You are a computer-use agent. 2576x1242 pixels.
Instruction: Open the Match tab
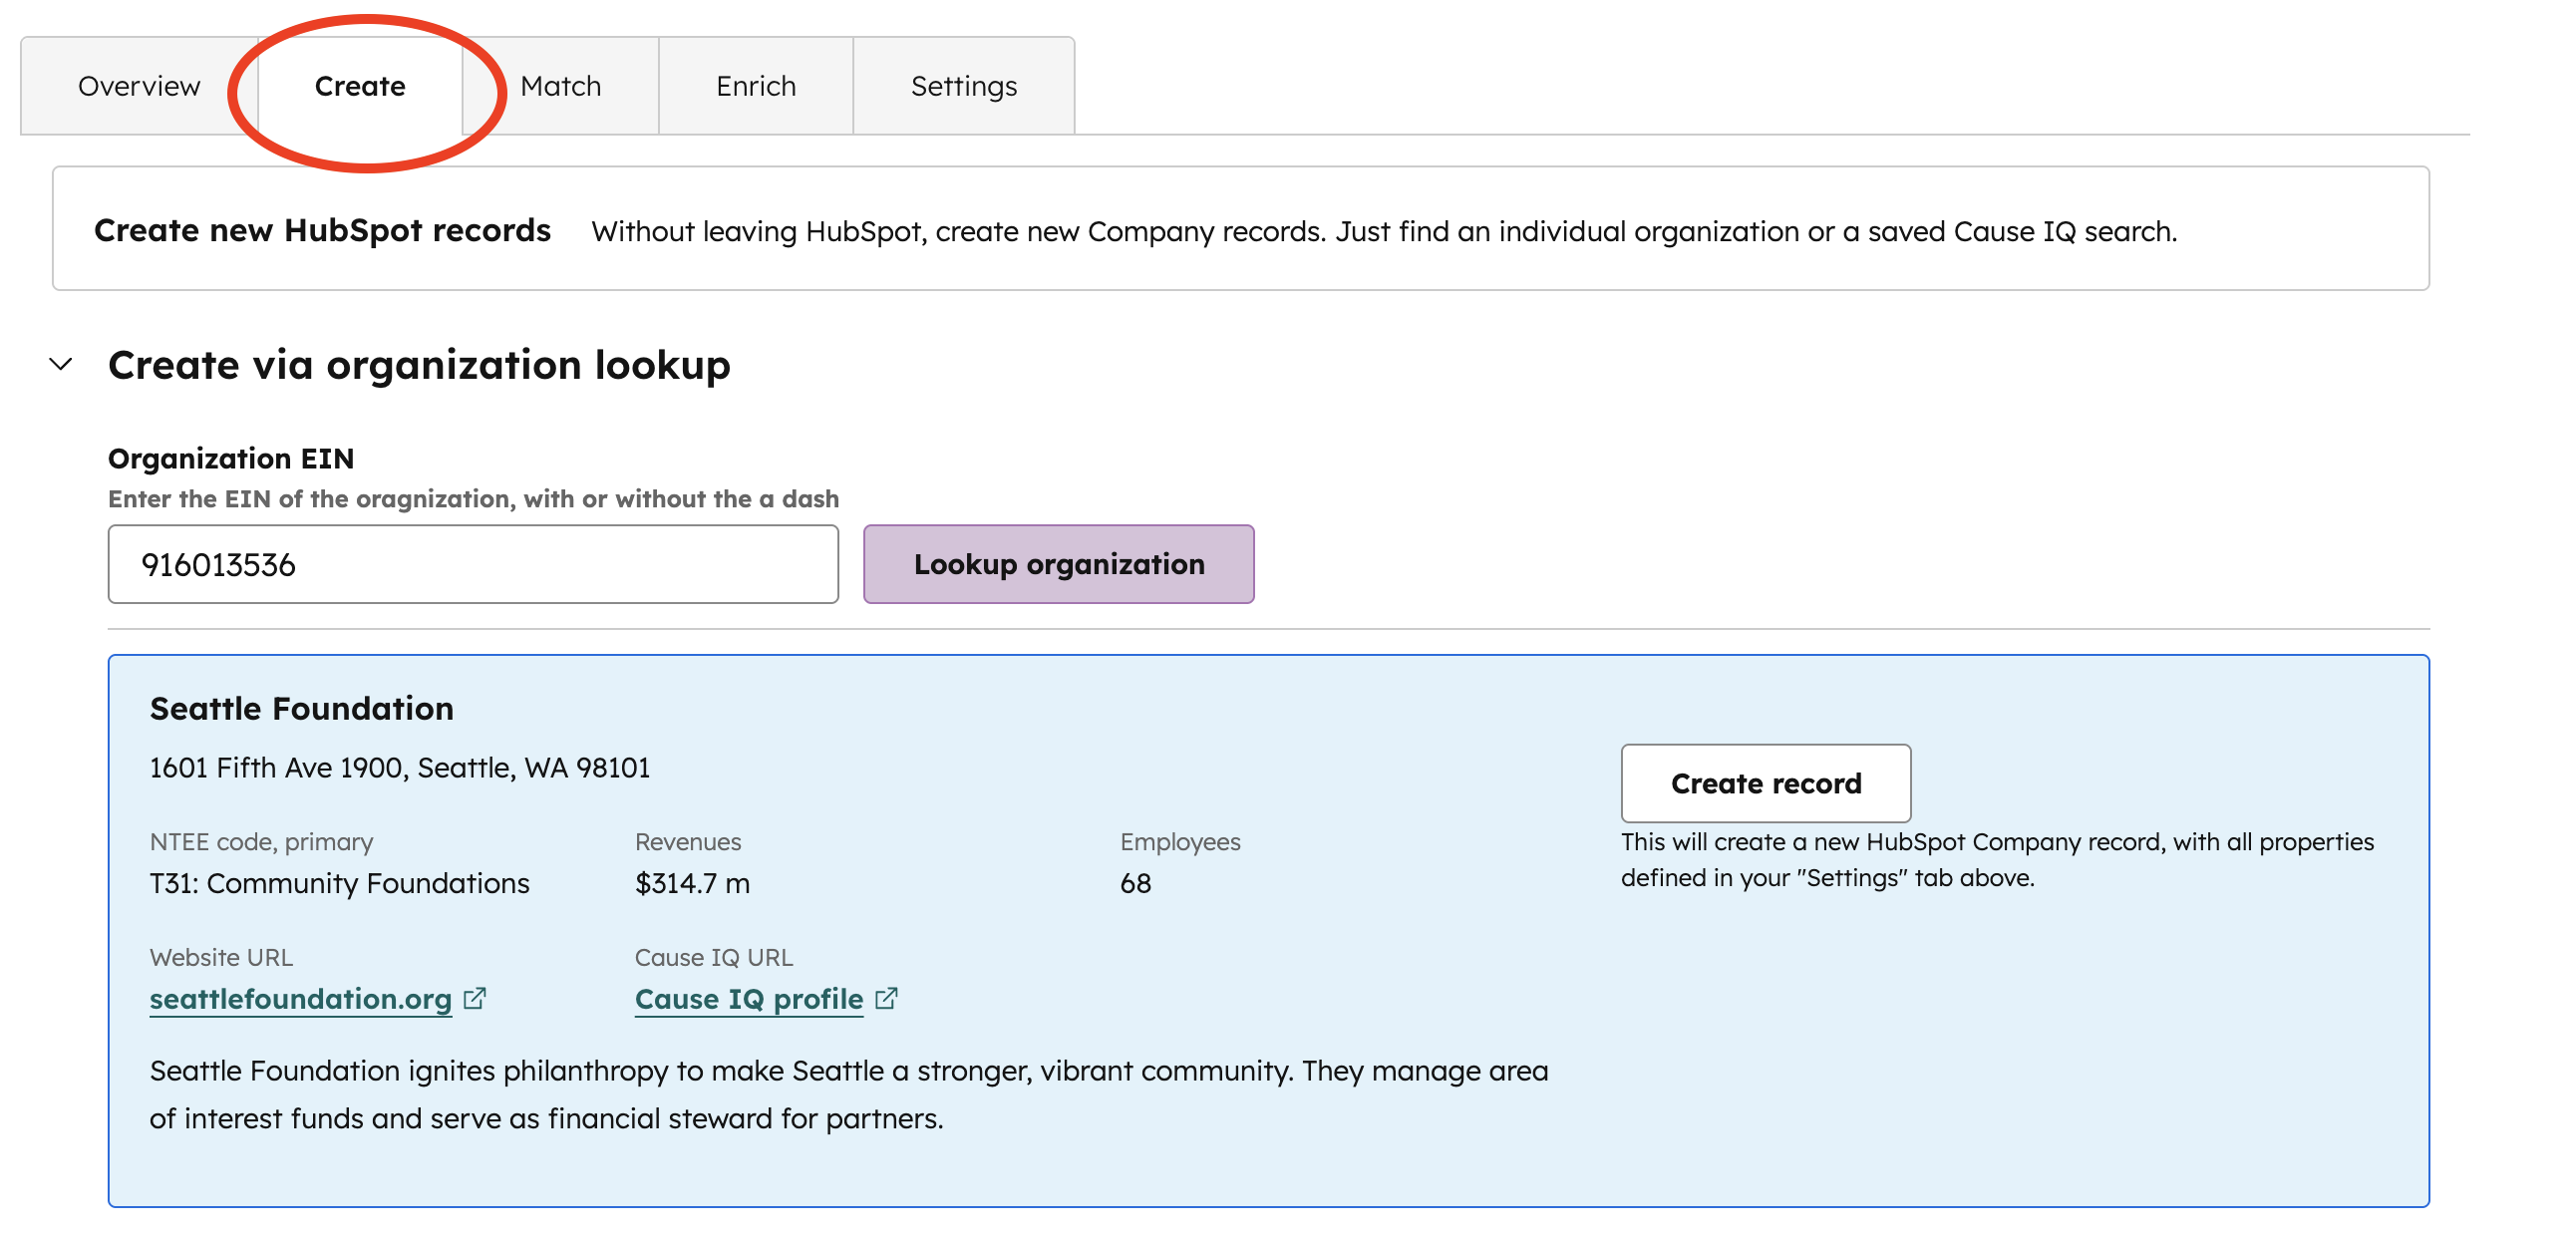(560, 86)
